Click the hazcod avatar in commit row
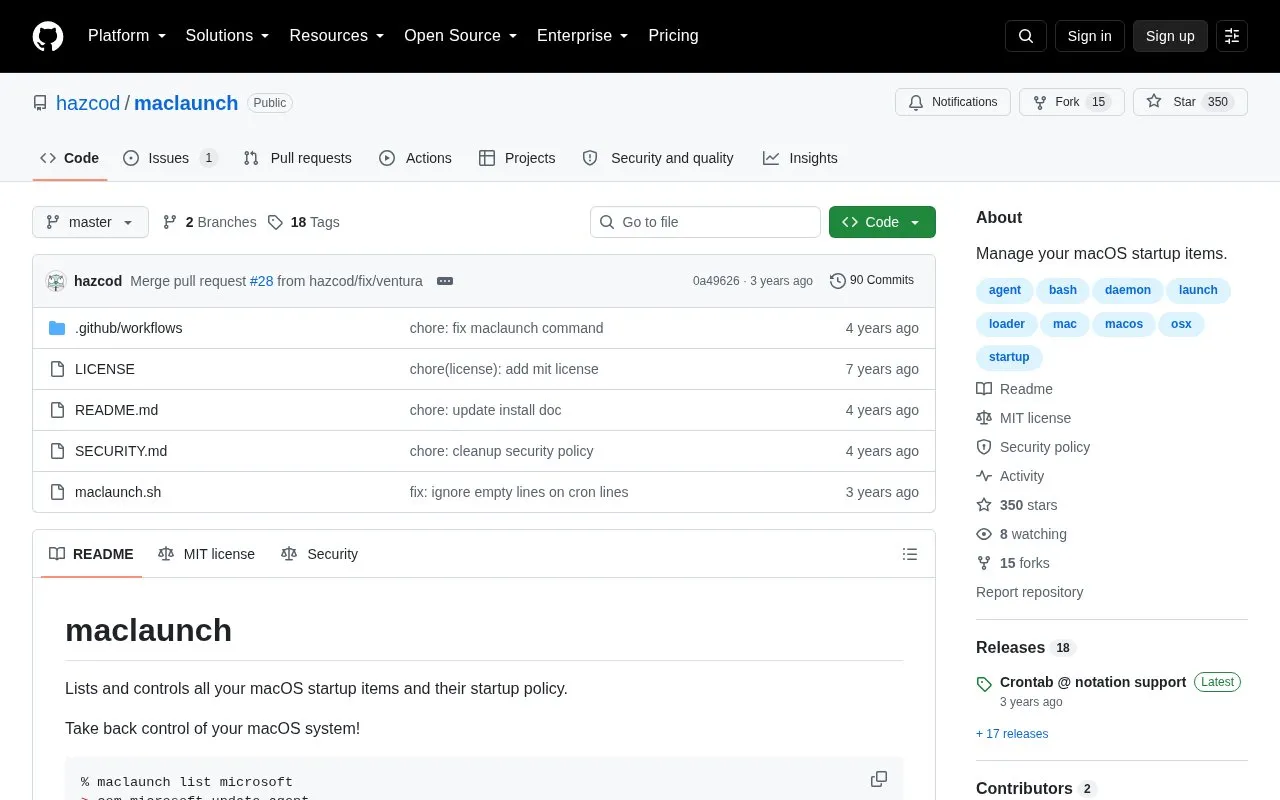1280x800 pixels. tap(56, 281)
